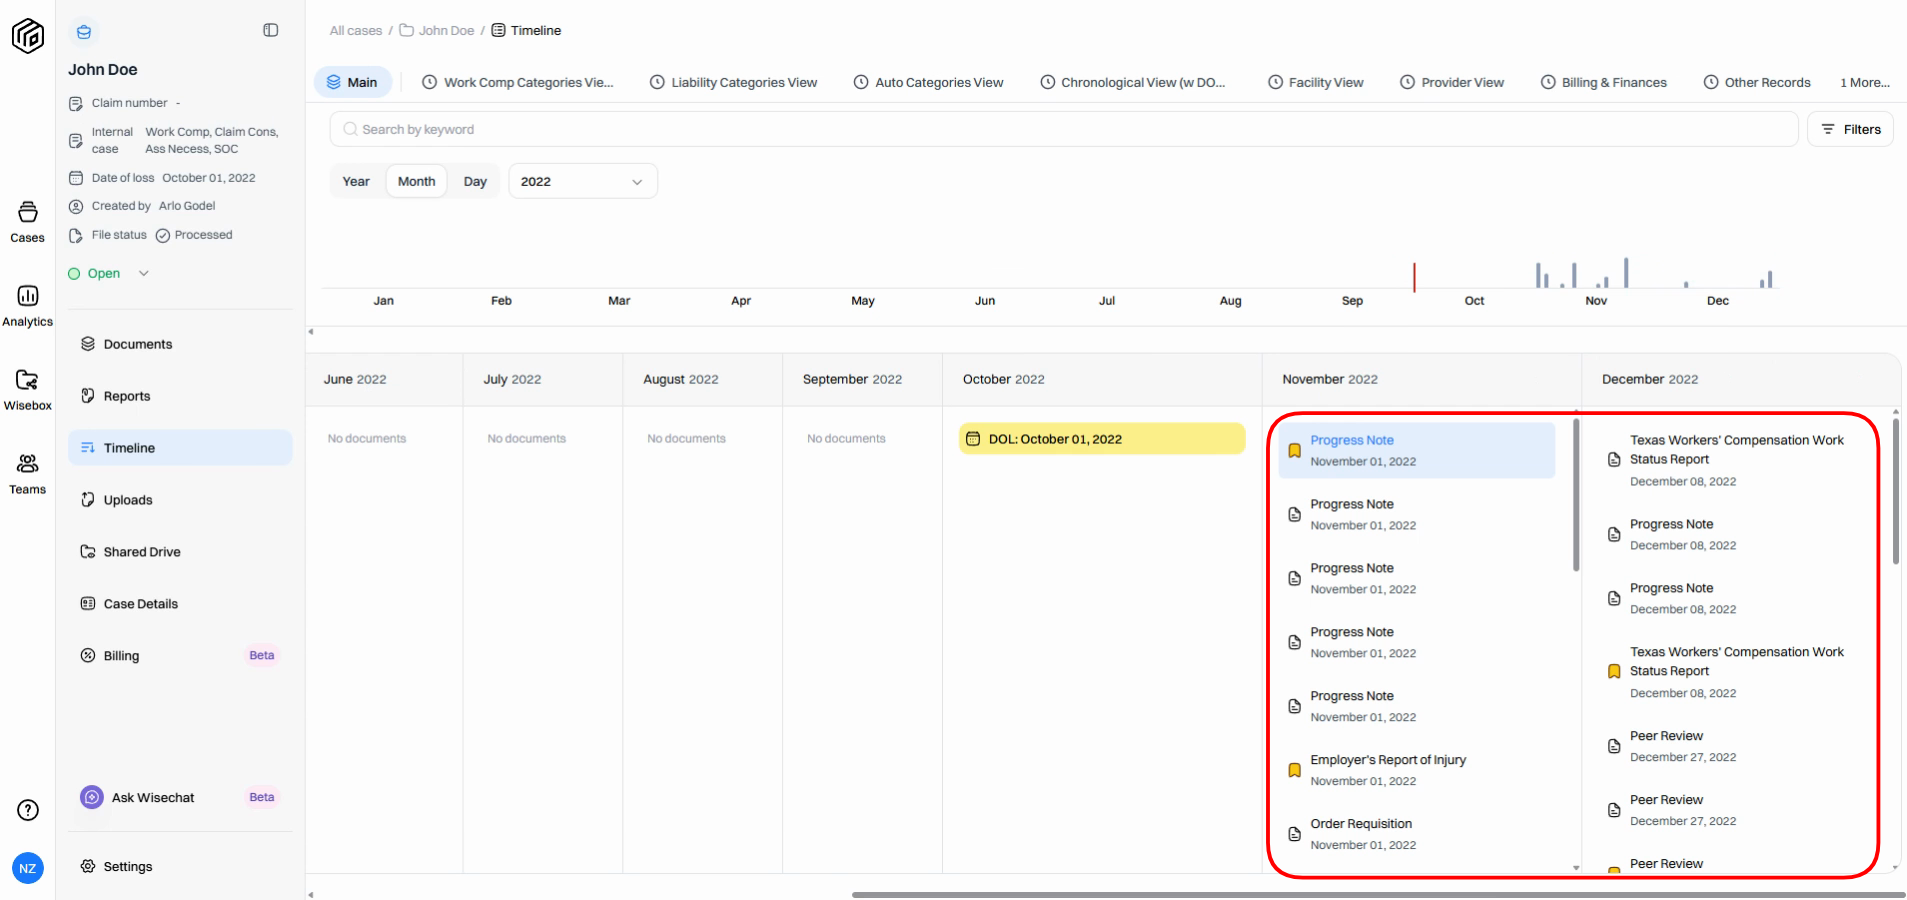The image size is (1907, 900).
Task: Open Billing beta in the sidebar
Action: 180,656
